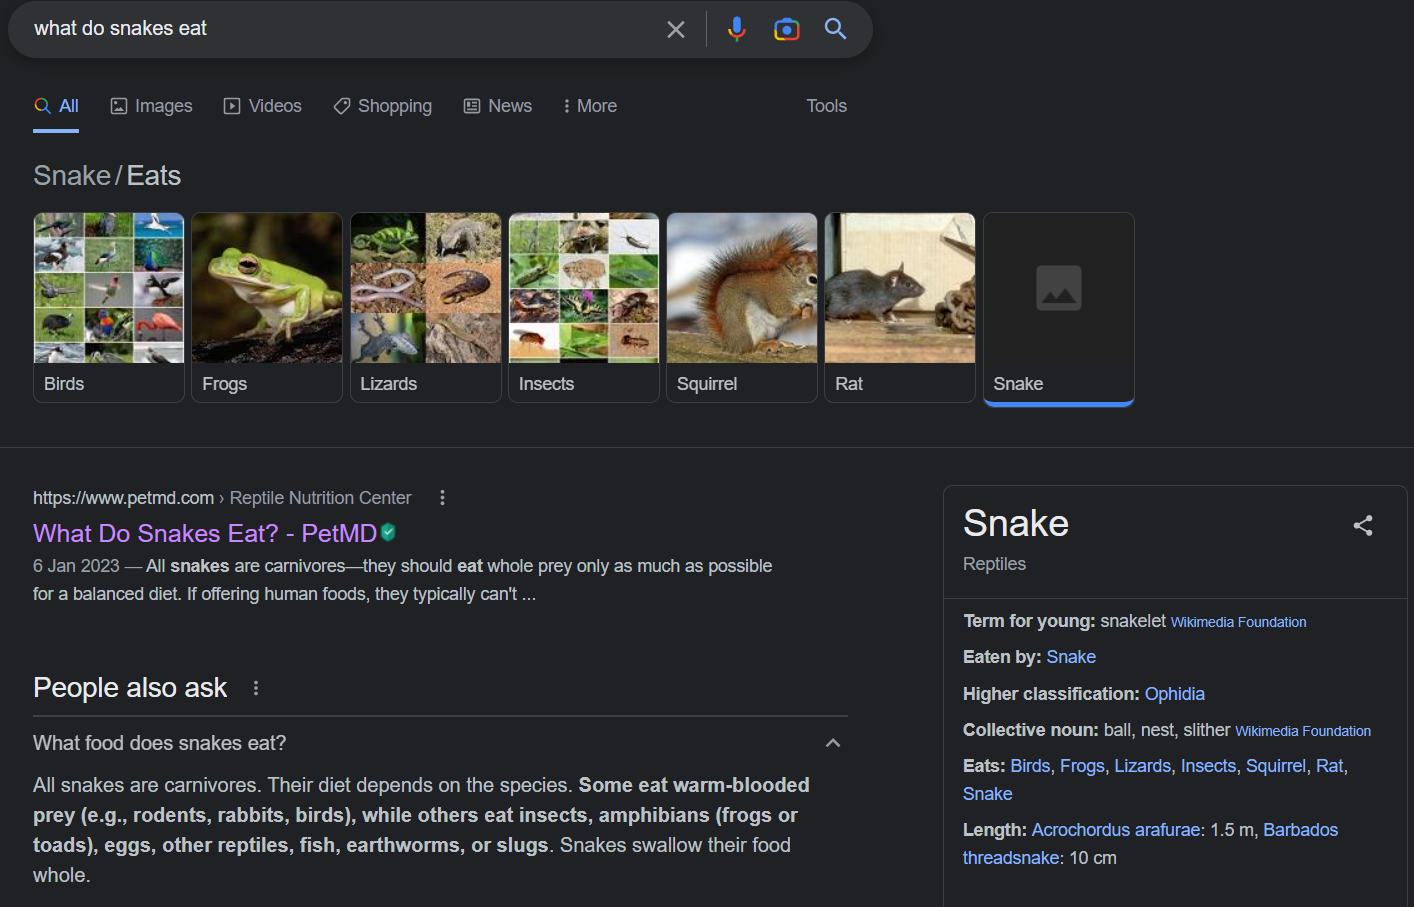Open options menu for PetMD result

[442, 498]
